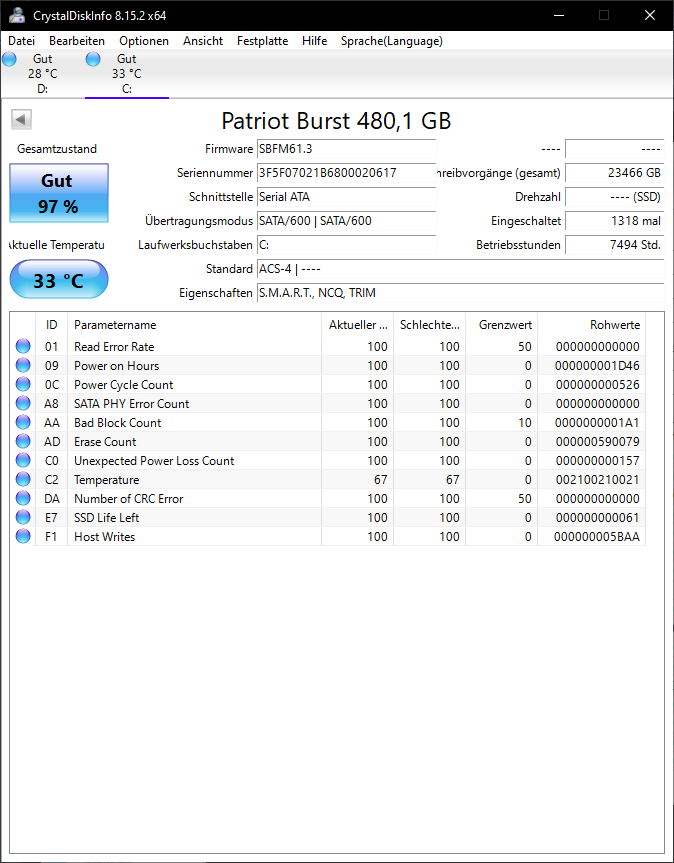Select the C: drive status orb
Image resolution: width=674 pixels, height=863 pixels.
(93, 59)
